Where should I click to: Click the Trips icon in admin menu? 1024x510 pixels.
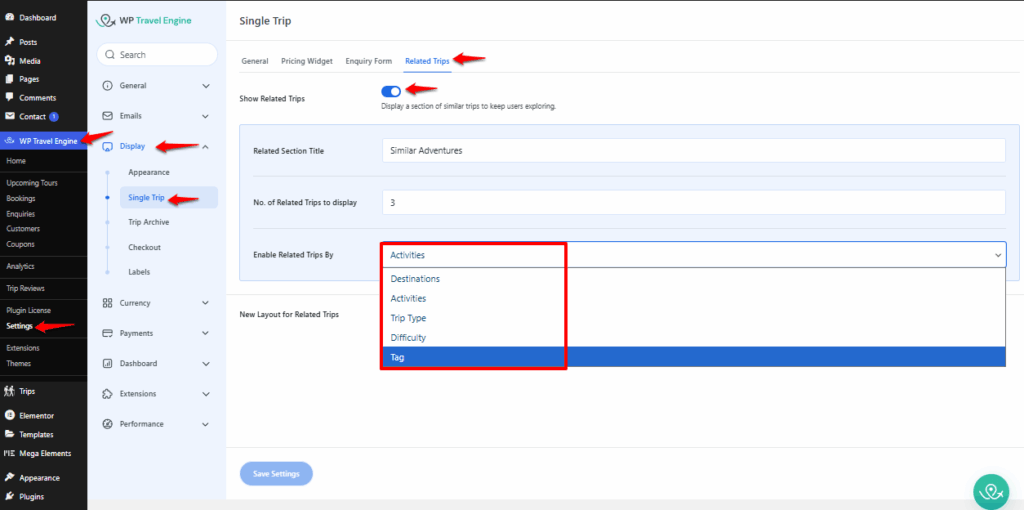(9, 391)
